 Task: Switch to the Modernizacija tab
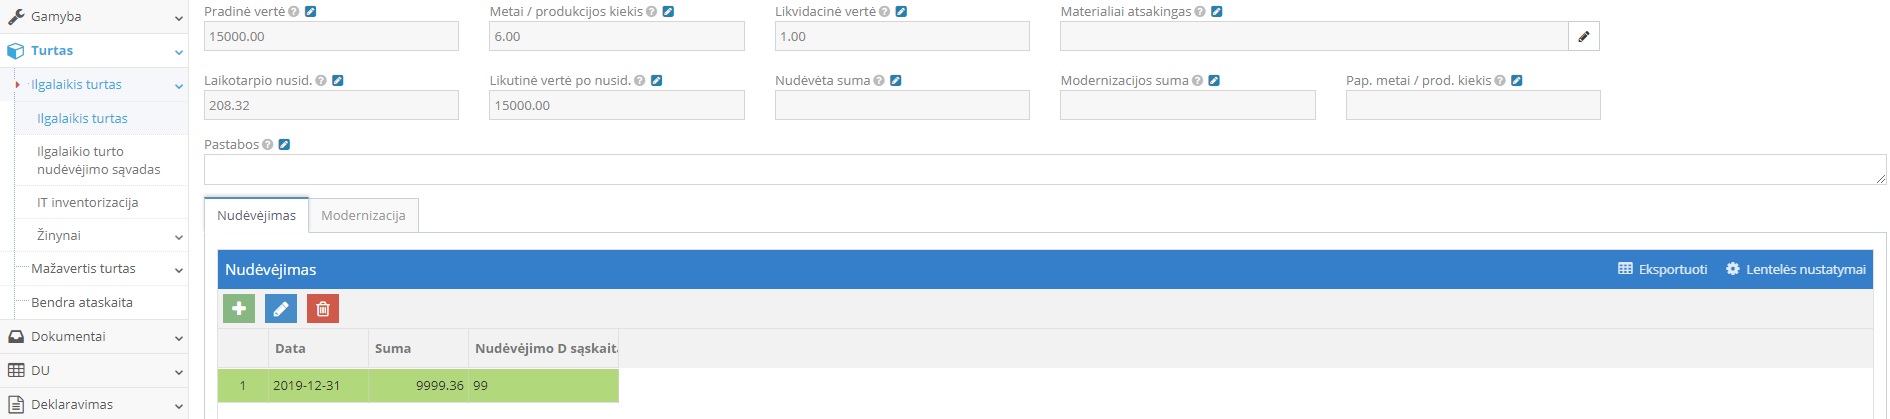click(x=363, y=216)
